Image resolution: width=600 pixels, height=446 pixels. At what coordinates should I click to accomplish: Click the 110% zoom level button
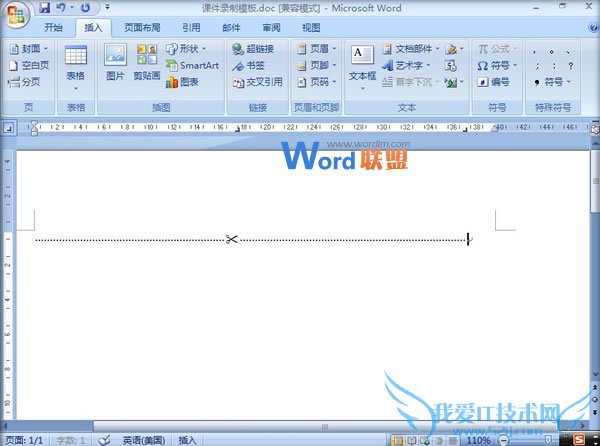(x=478, y=440)
